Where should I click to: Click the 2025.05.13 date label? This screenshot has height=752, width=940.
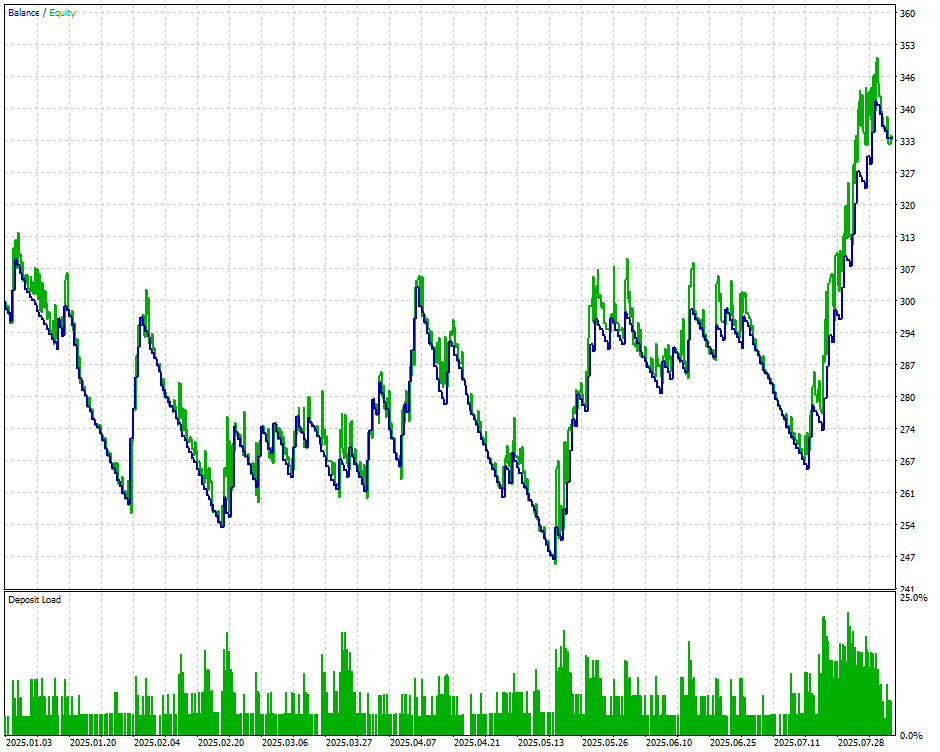541,742
